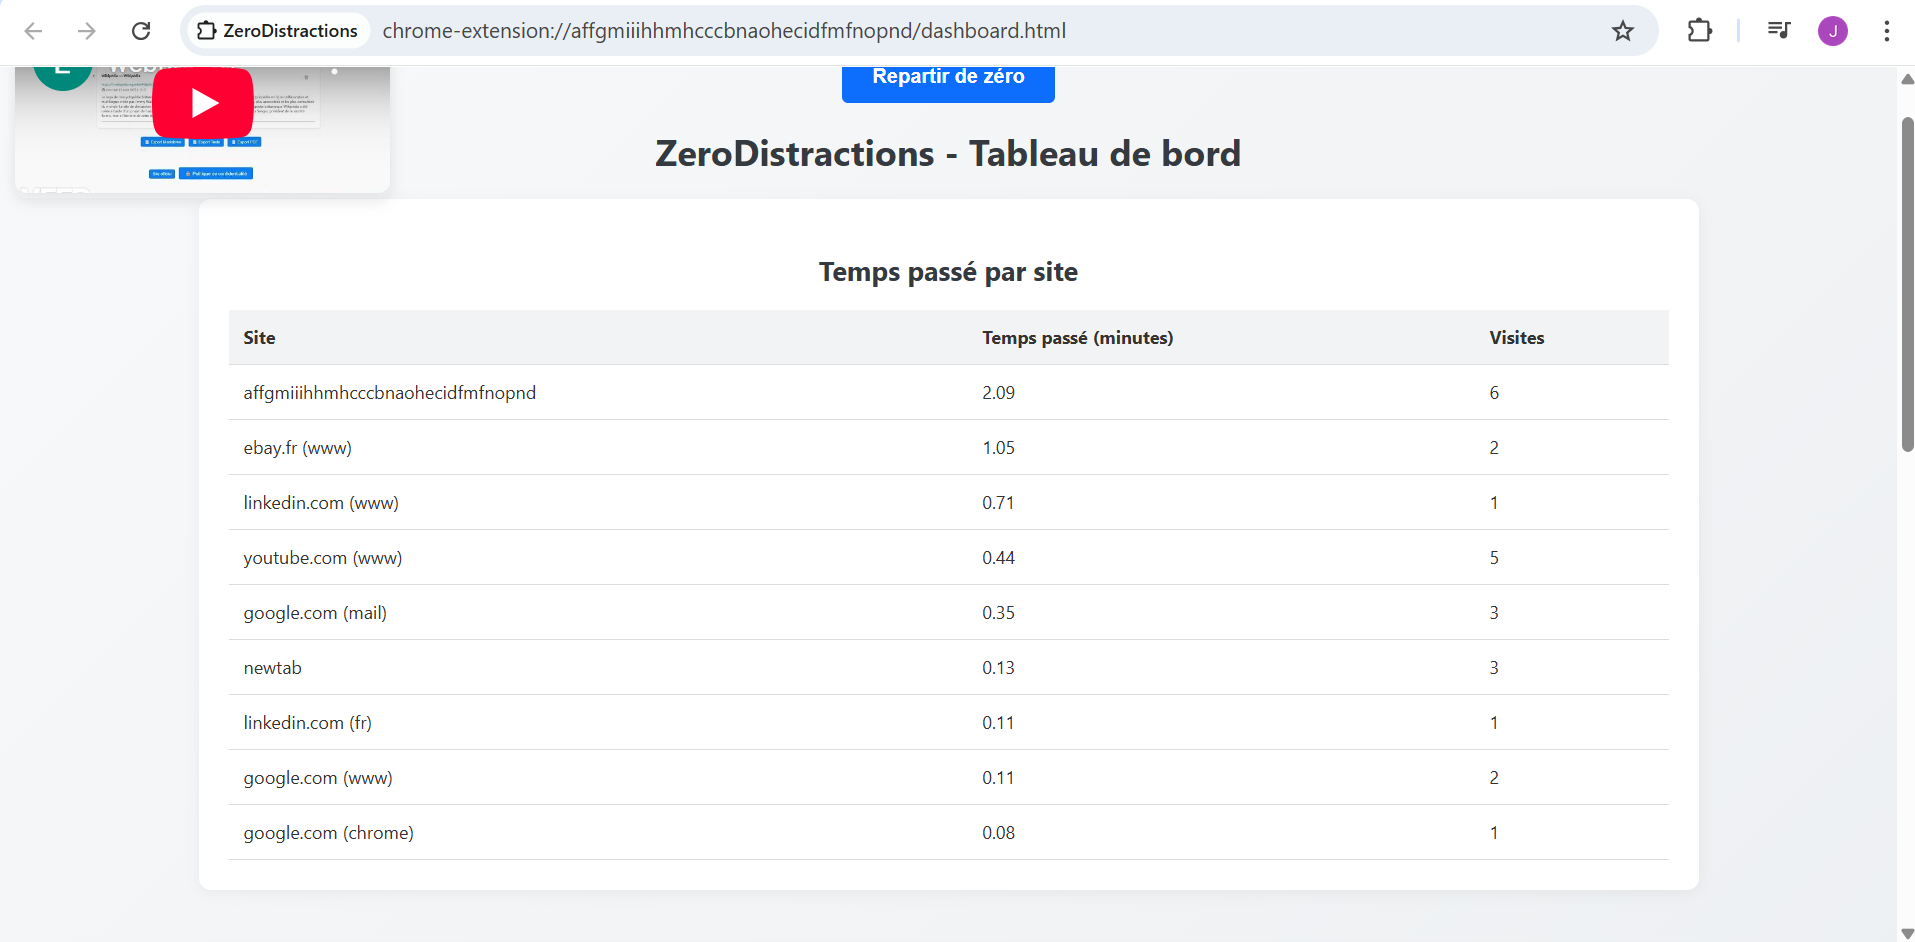1915x942 pixels.
Task: Open the media controls icon
Action: pyautogui.click(x=1778, y=31)
